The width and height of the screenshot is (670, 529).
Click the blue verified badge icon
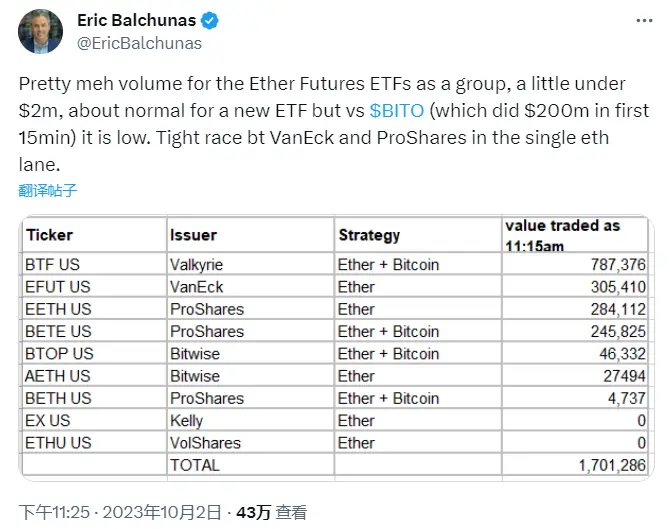[x=211, y=22]
